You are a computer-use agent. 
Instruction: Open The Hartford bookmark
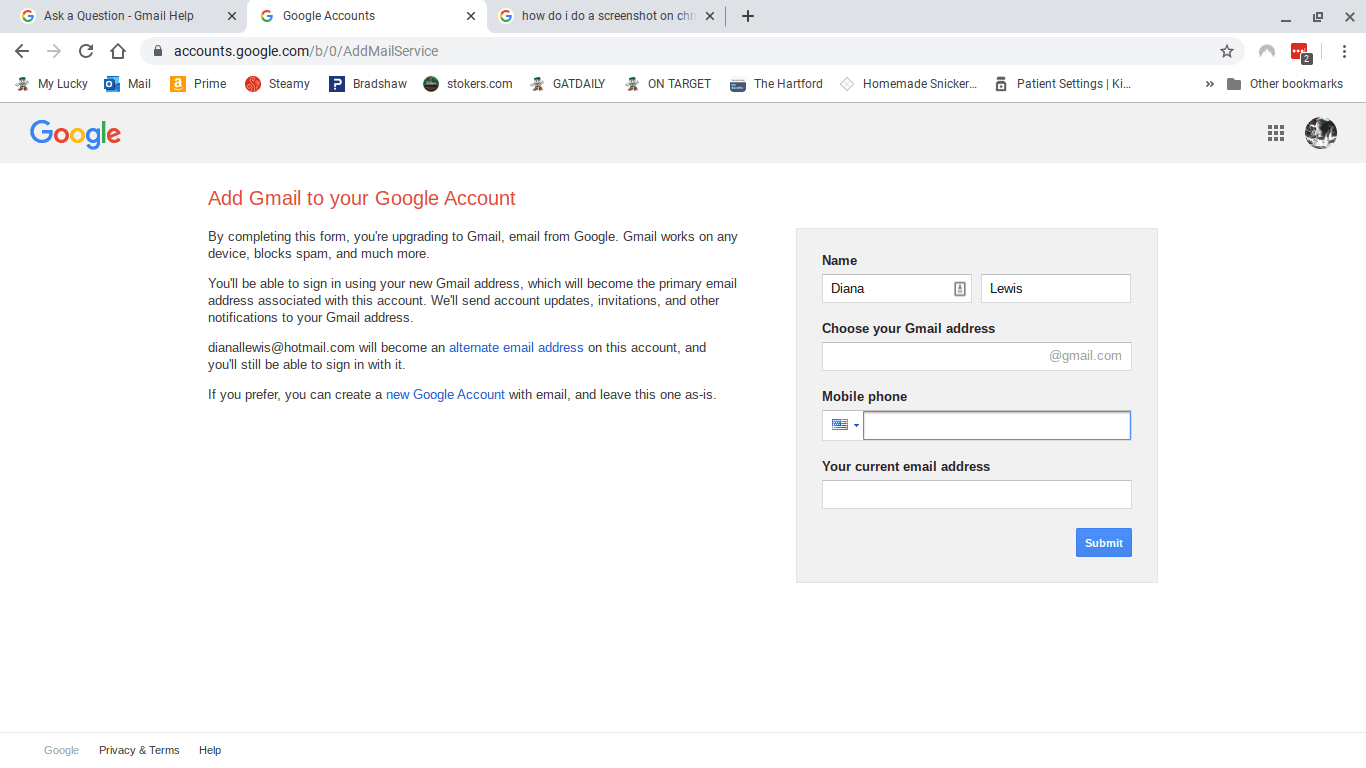click(x=776, y=84)
